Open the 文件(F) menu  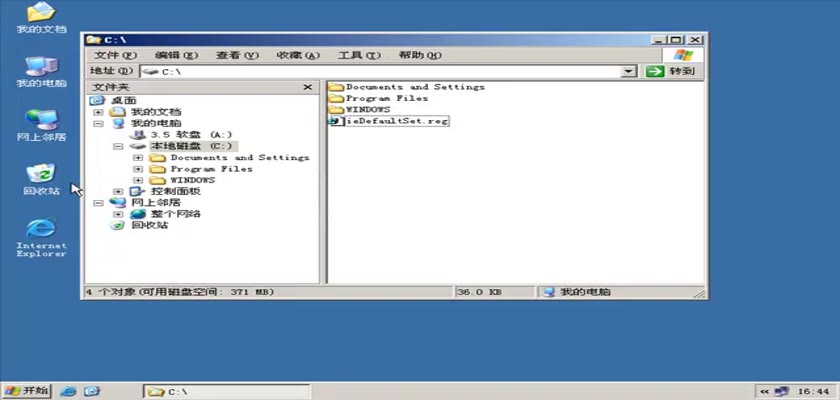click(x=115, y=55)
